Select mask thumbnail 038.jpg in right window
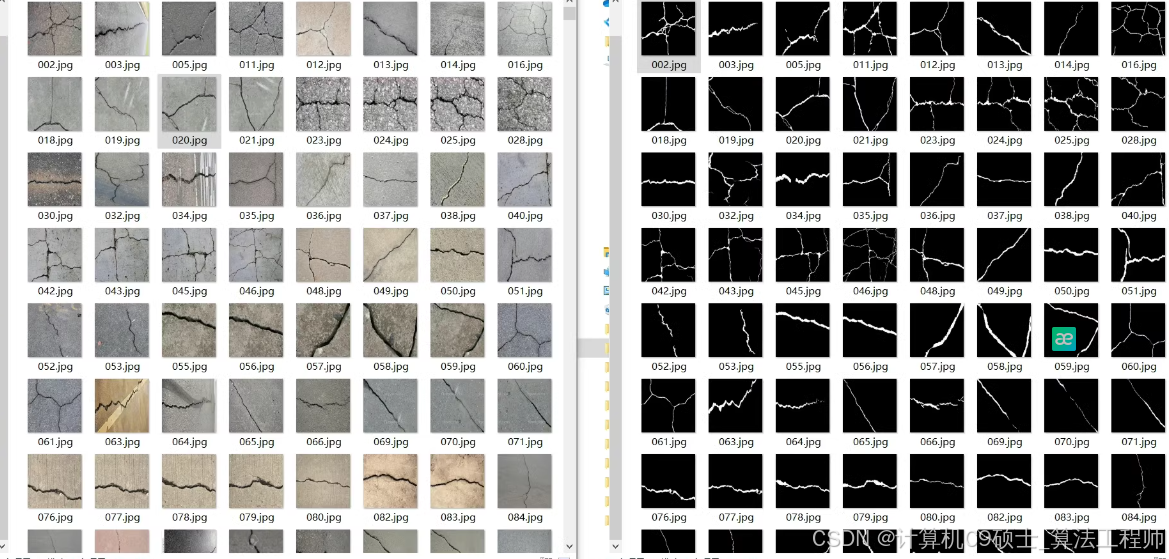The width and height of the screenshot is (1169, 559). (x=1071, y=180)
